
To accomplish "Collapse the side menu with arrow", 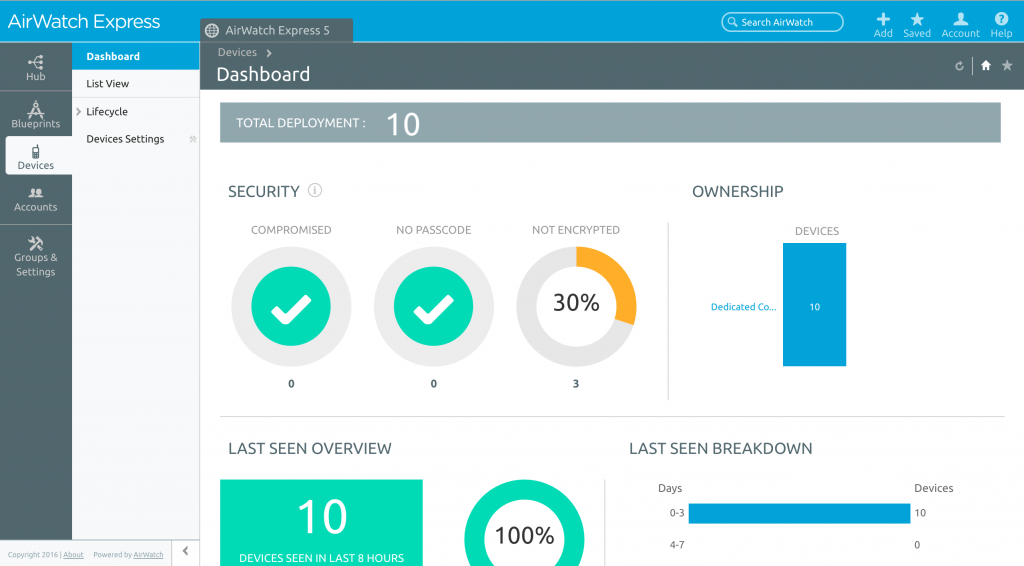I will coord(185,551).
